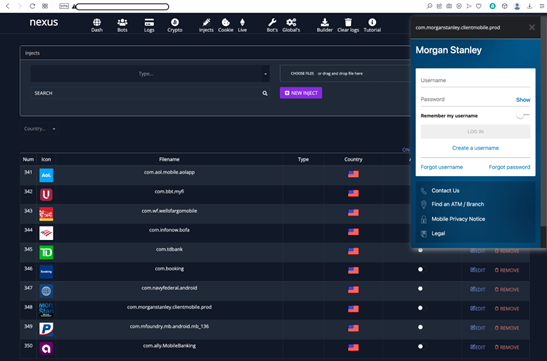Click the magnifier icon in SEARCH field
This screenshot has width=547, height=361.
pyautogui.click(x=265, y=93)
